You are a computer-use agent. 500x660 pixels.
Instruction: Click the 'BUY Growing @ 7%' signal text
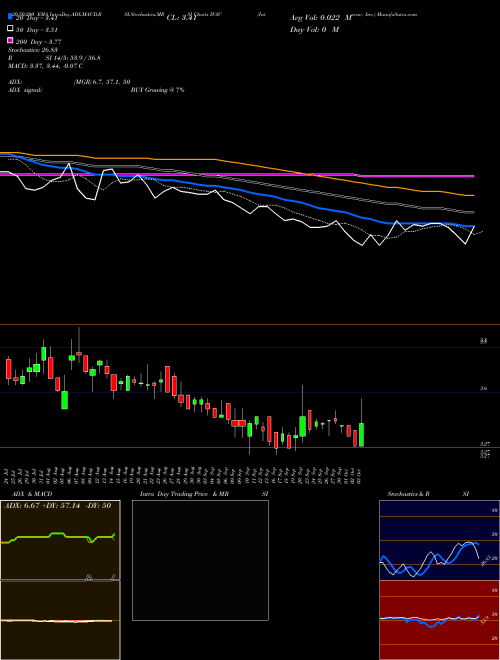click(x=157, y=90)
